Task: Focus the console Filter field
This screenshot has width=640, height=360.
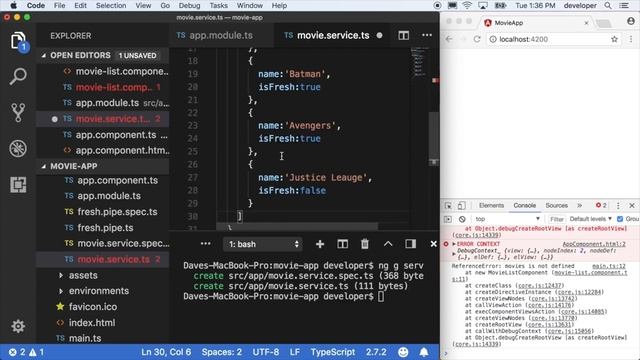Action: 557,219
